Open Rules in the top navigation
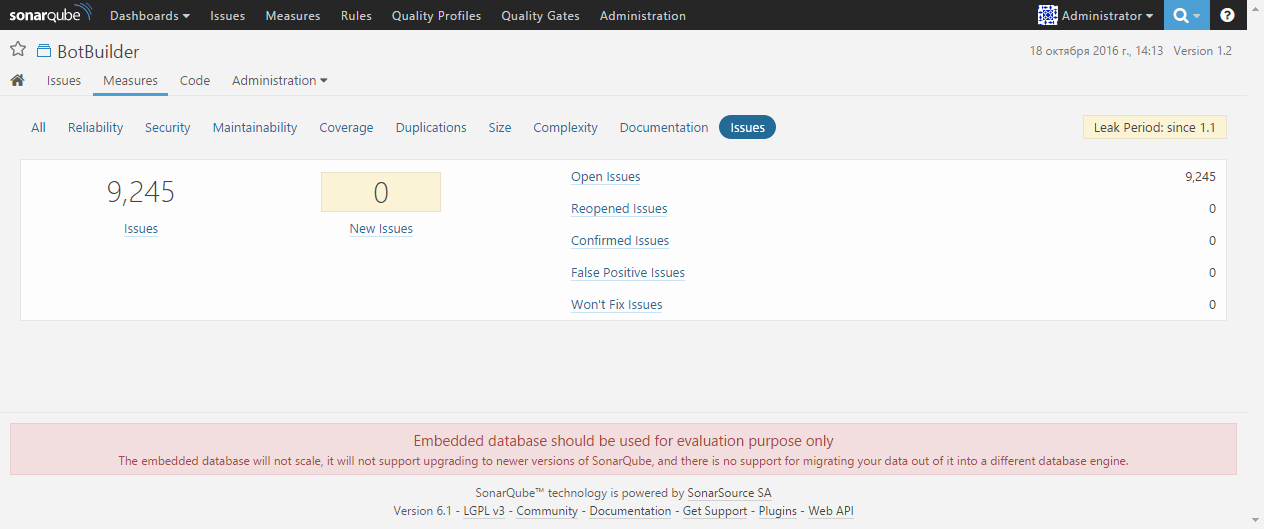The image size is (1264, 529). (356, 16)
